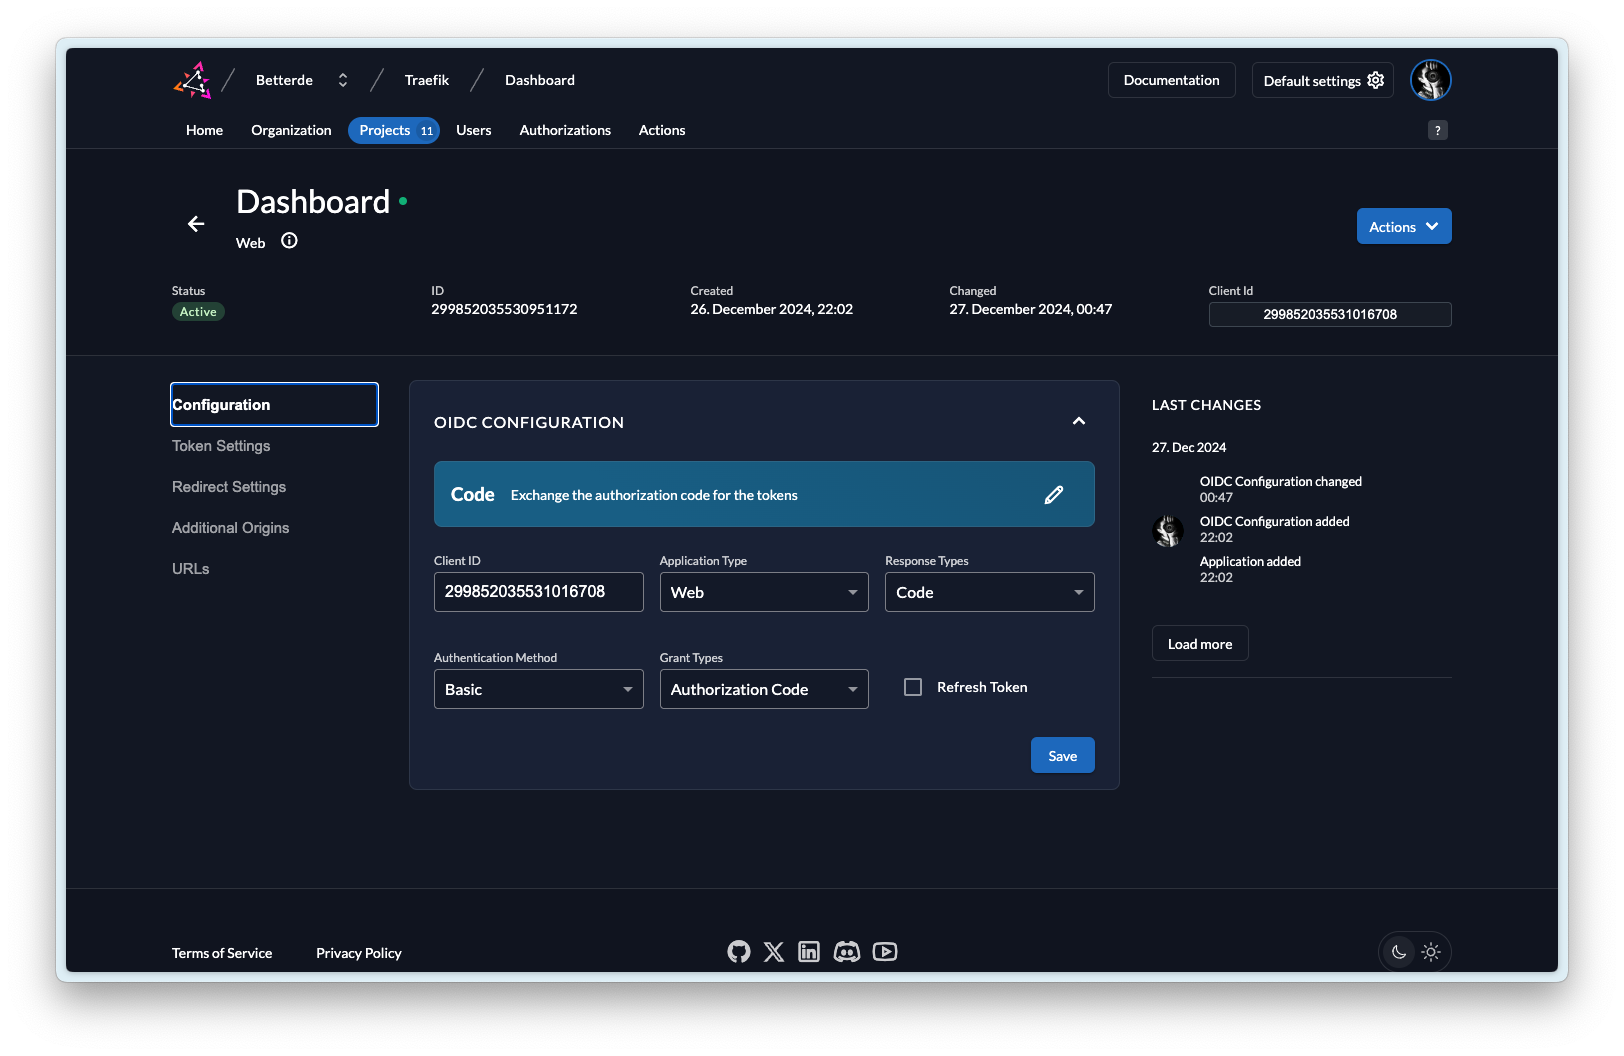Open the Home tab

click(x=204, y=130)
